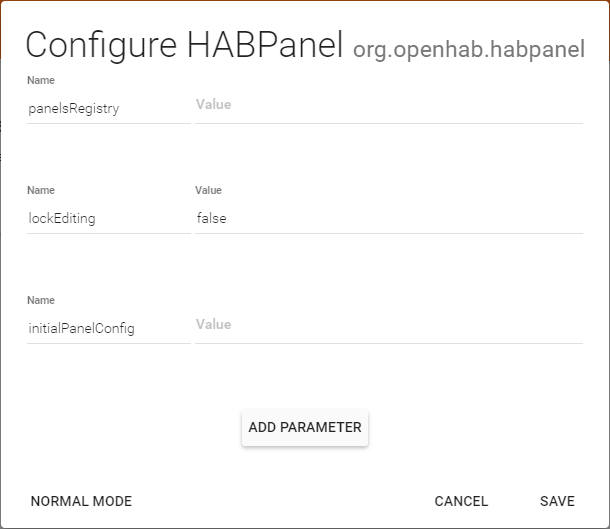610x529 pixels.
Task: Focus the empty Value field for initialPanelConfig
Action: [388, 324]
